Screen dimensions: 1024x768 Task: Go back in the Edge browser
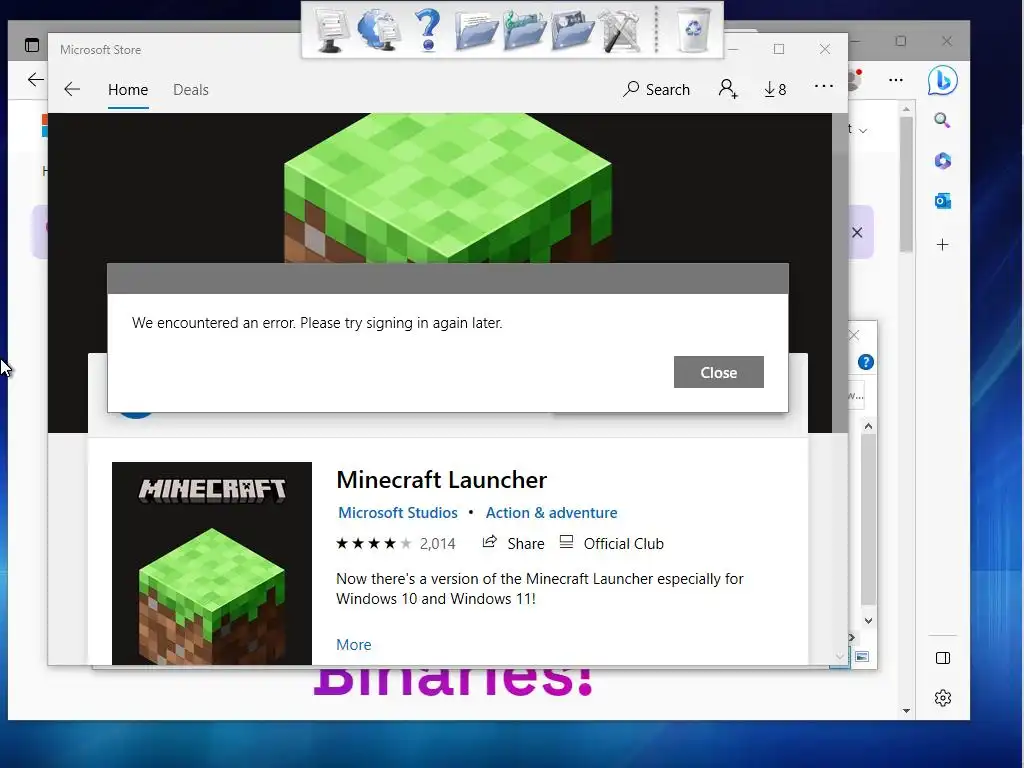coord(35,80)
